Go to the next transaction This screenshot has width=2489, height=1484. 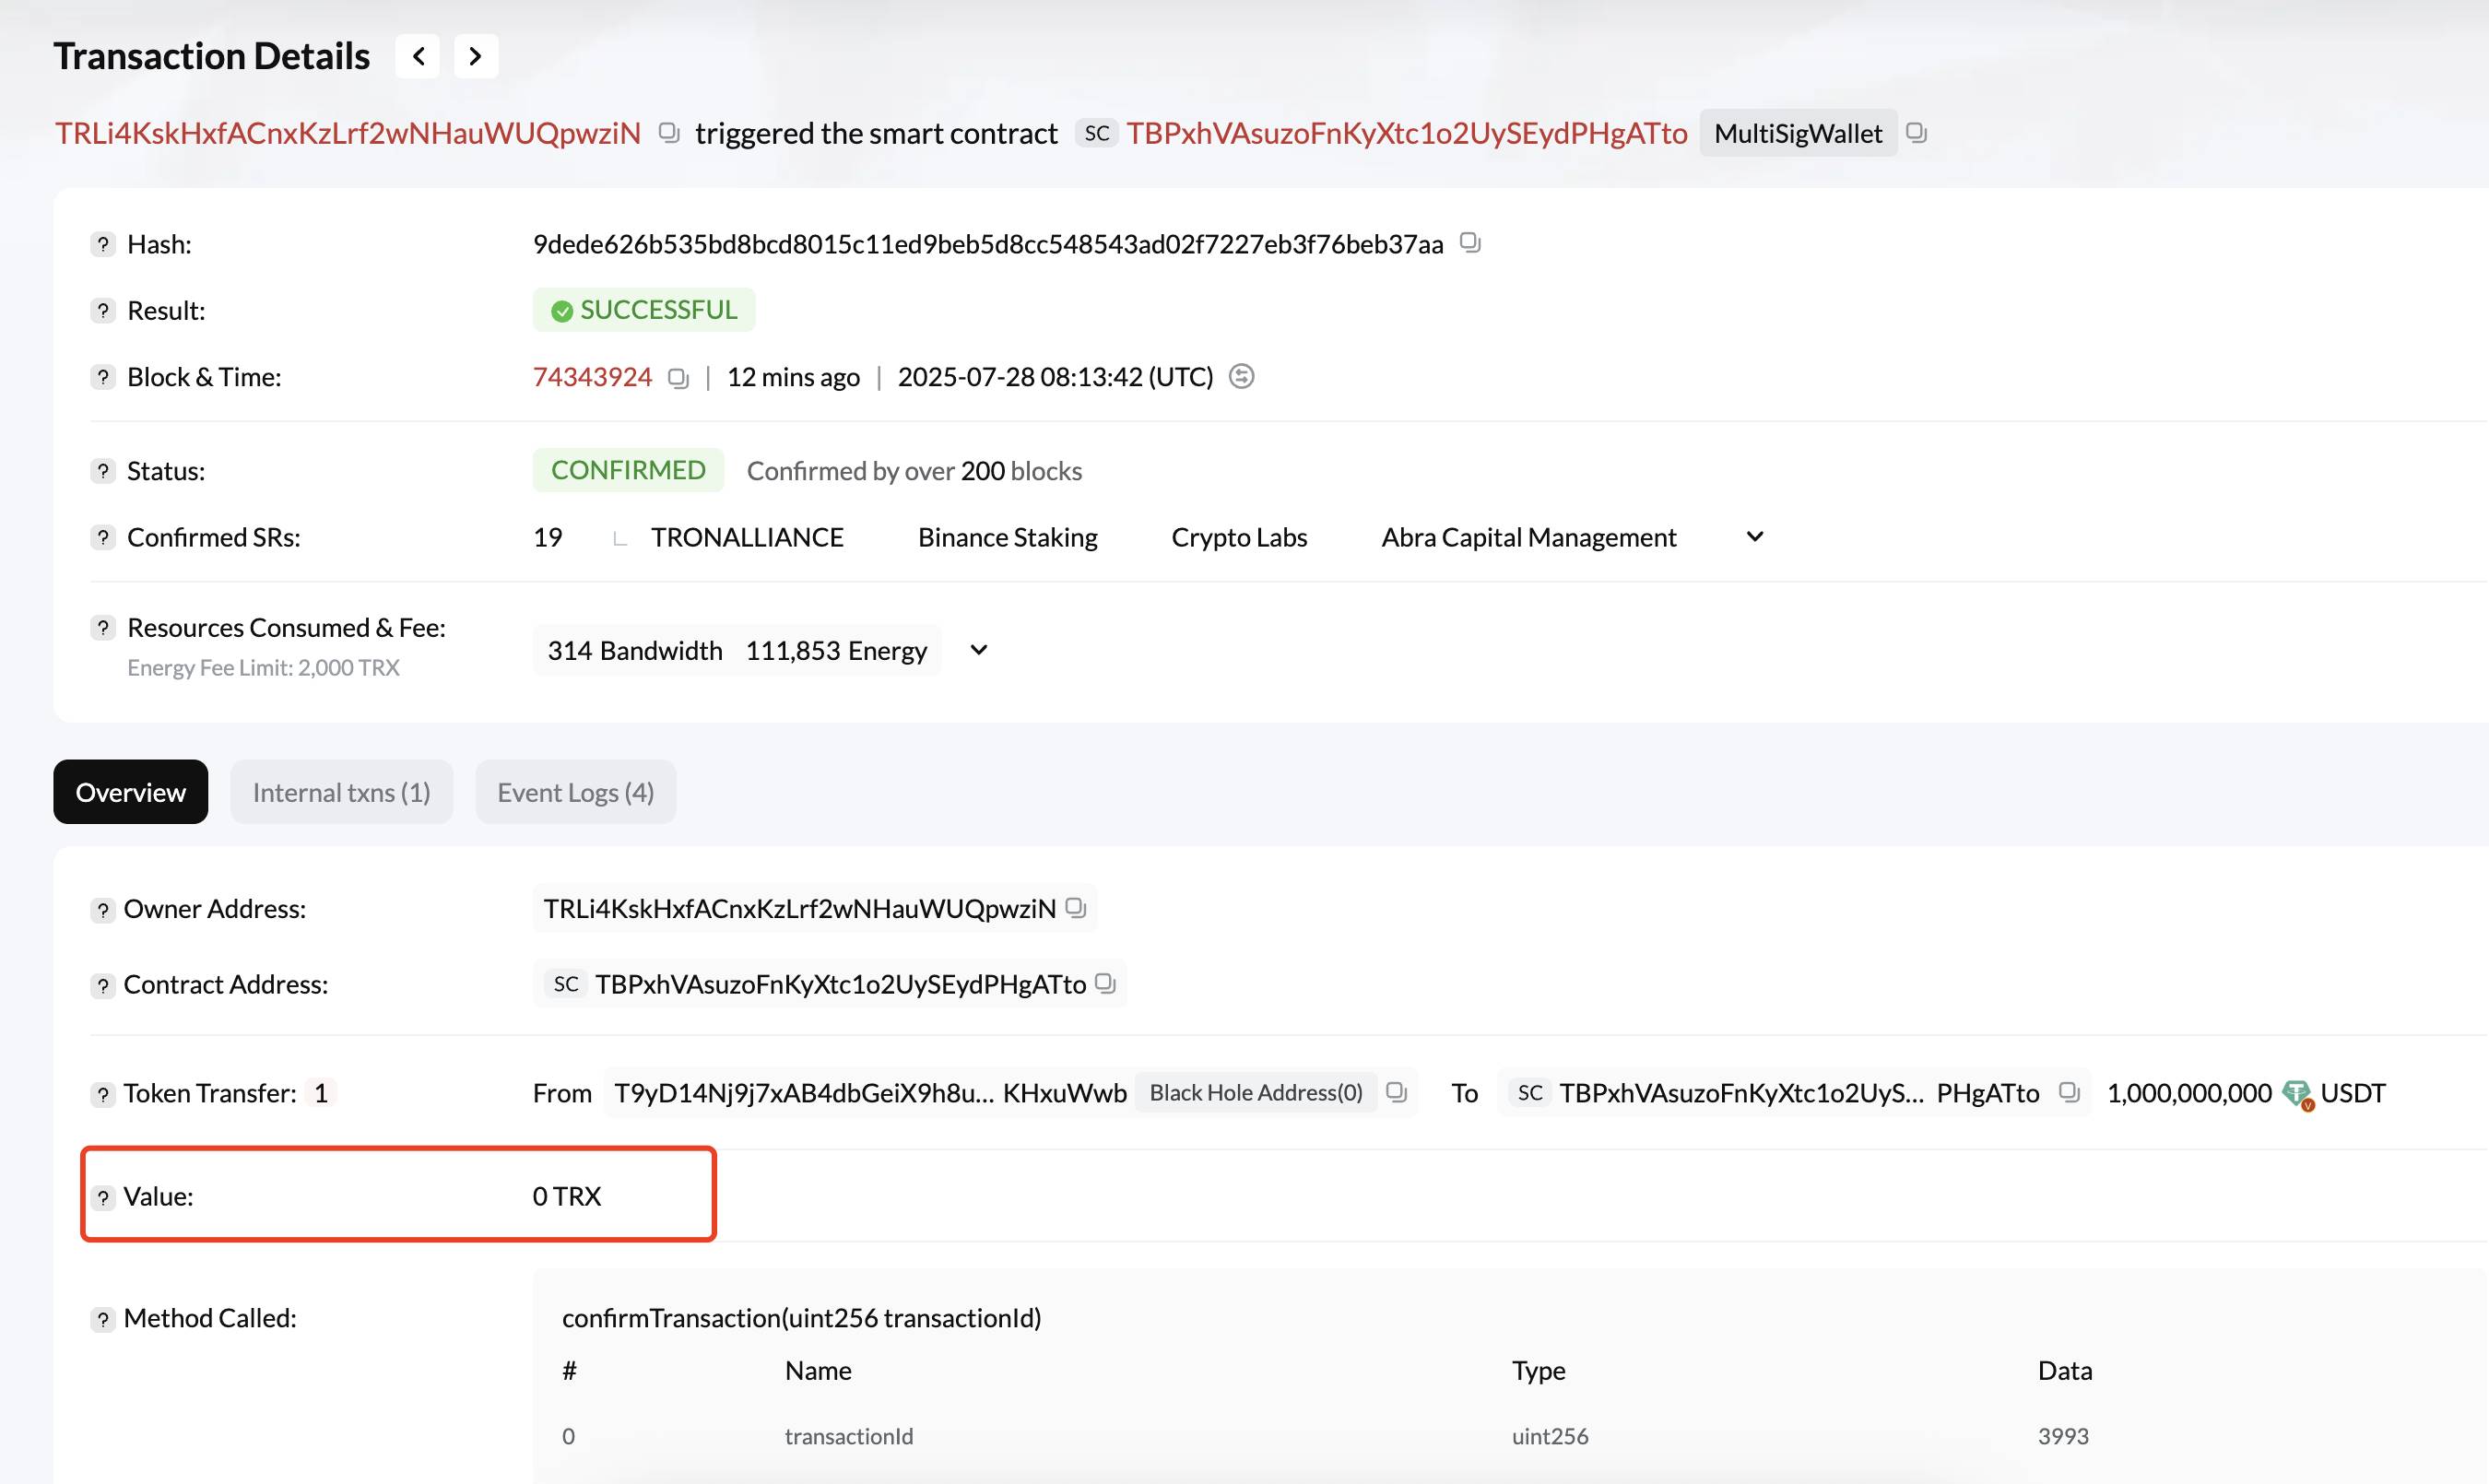(476, 56)
